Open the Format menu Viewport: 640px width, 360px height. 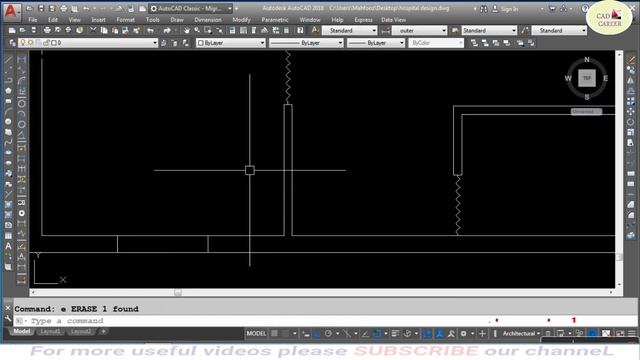click(125, 20)
